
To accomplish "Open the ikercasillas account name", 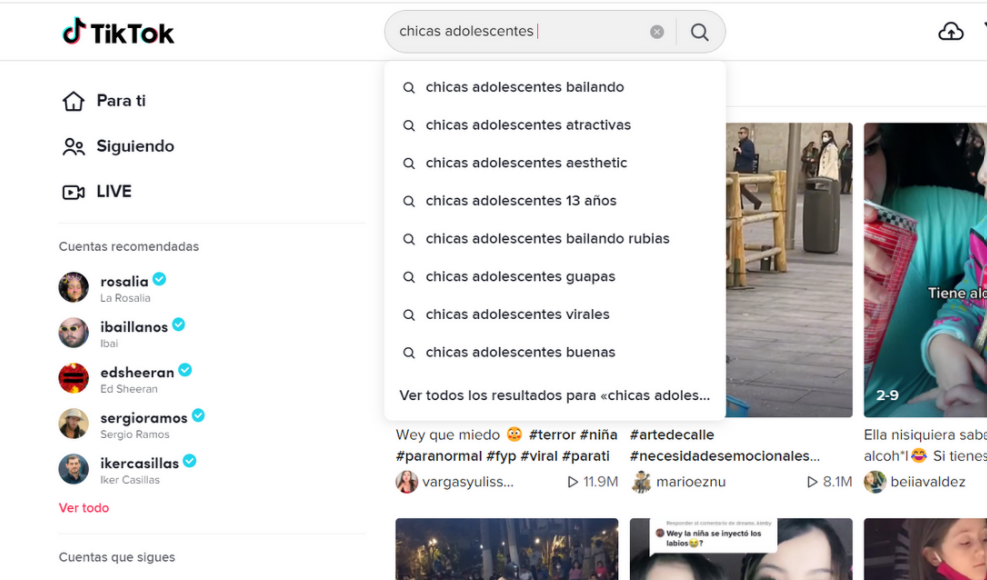I will point(140,463).
